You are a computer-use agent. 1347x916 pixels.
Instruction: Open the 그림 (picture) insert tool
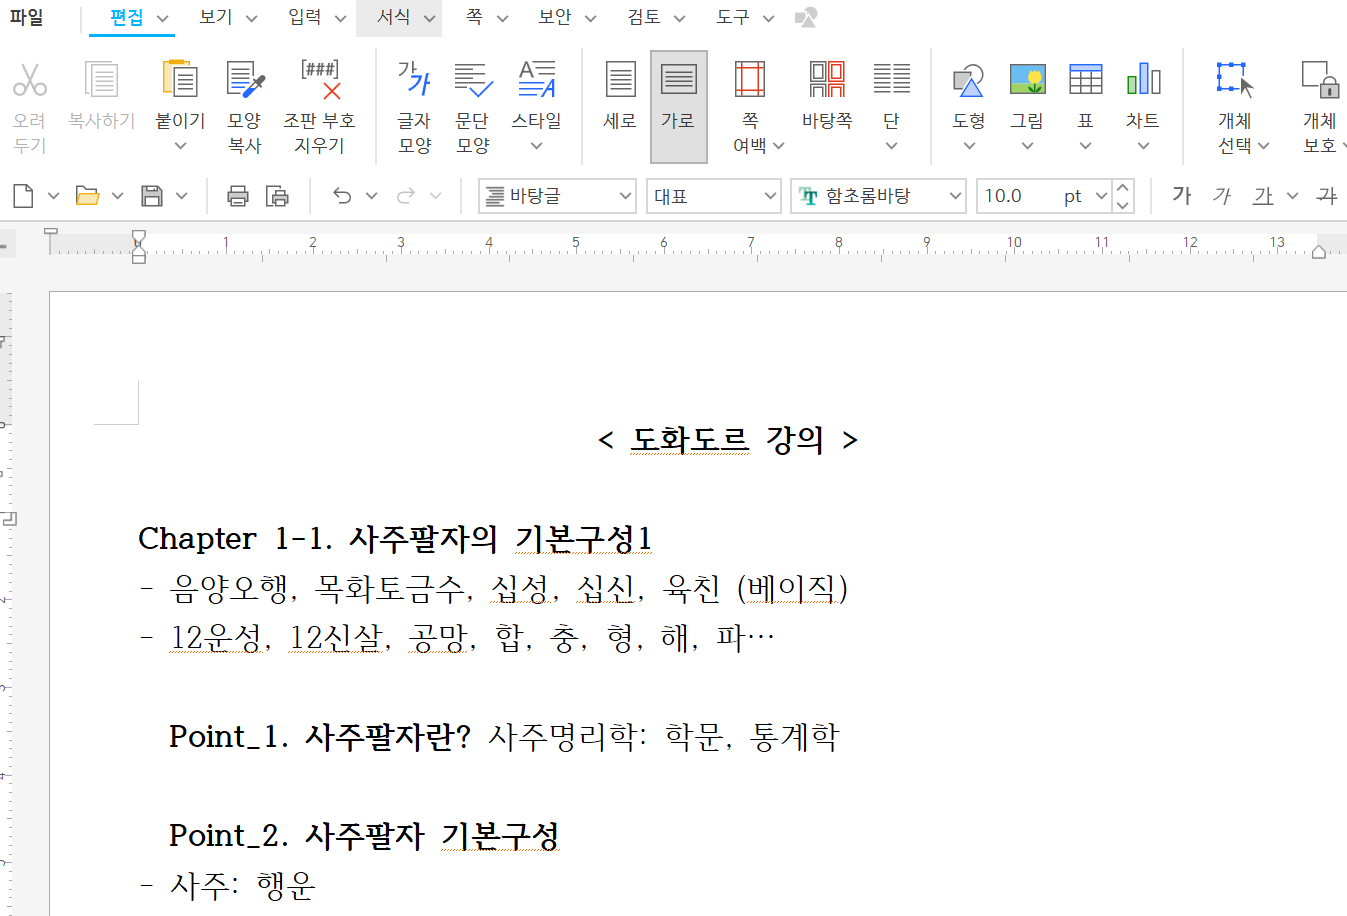click(x=1026, y=95)
